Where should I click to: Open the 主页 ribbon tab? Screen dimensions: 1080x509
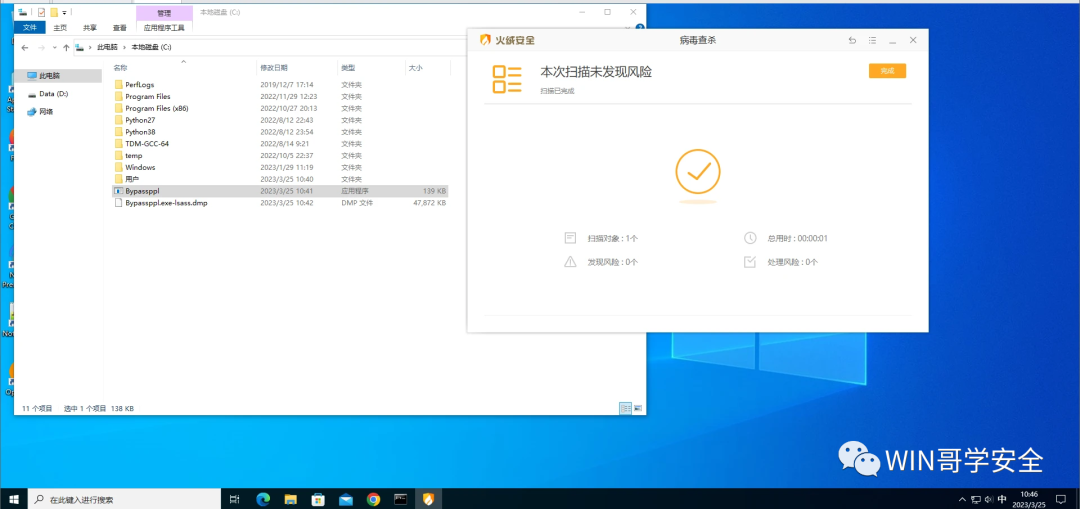(61, 28)
